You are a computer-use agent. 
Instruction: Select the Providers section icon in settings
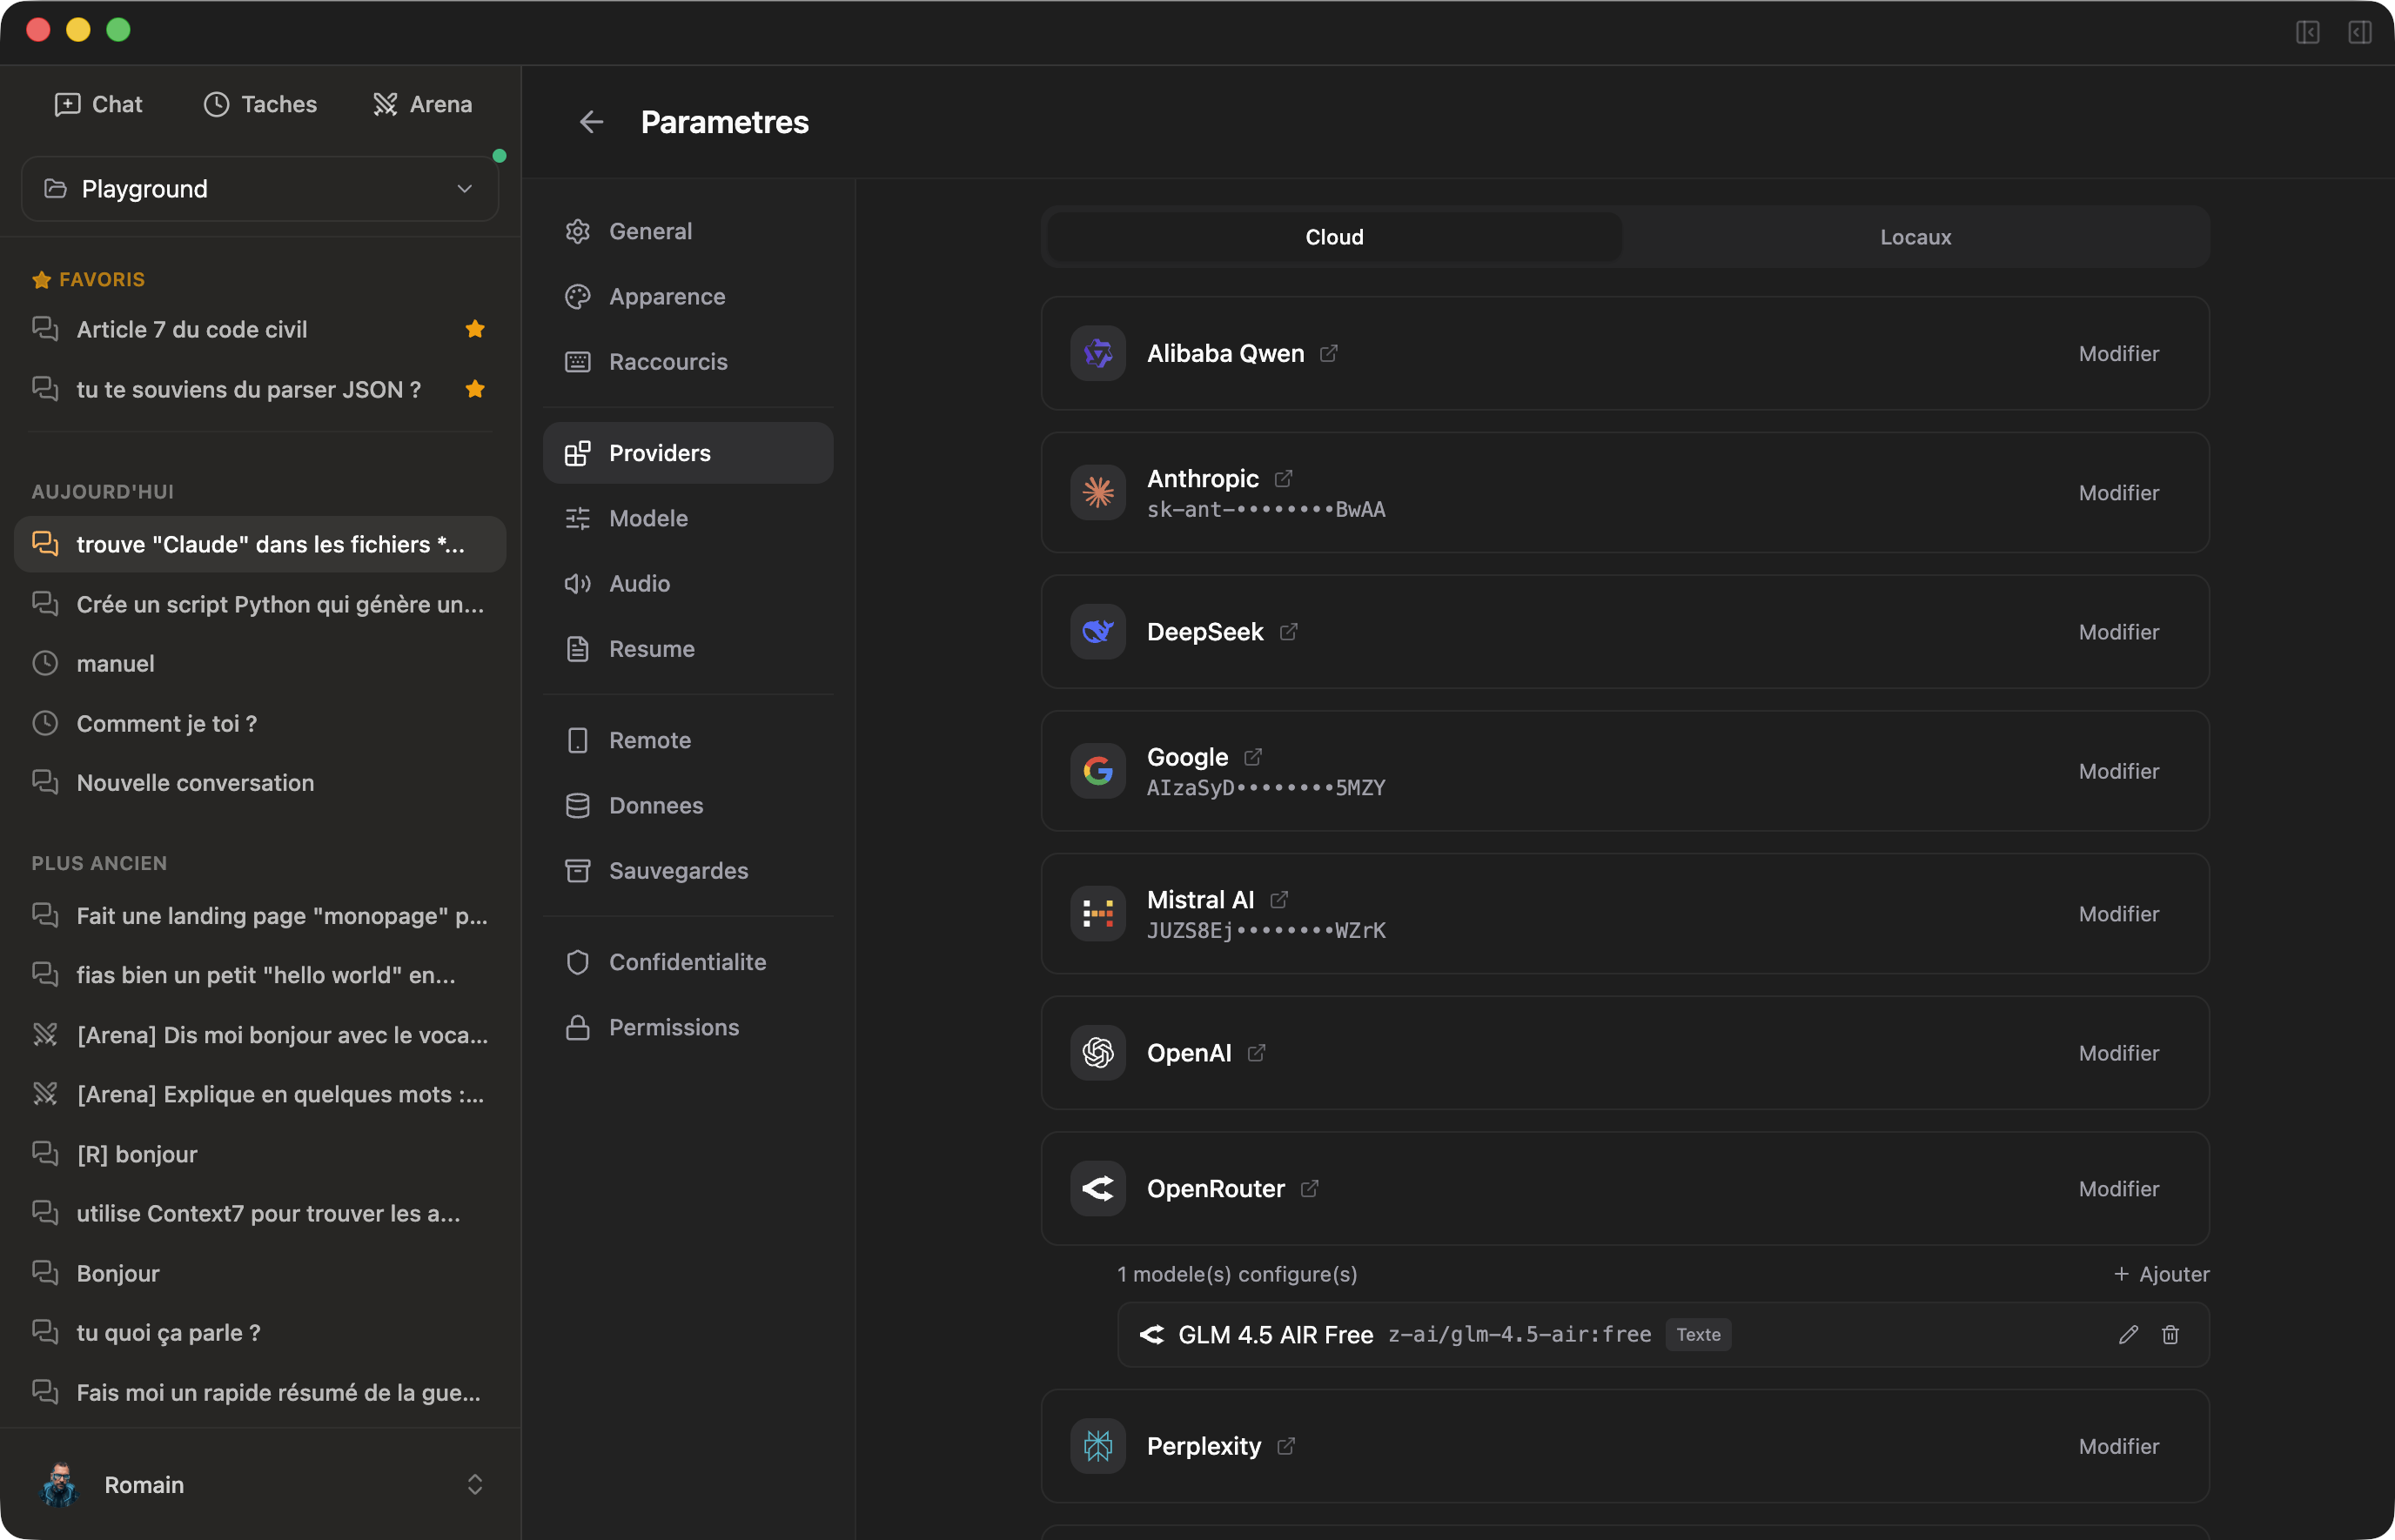578,453
